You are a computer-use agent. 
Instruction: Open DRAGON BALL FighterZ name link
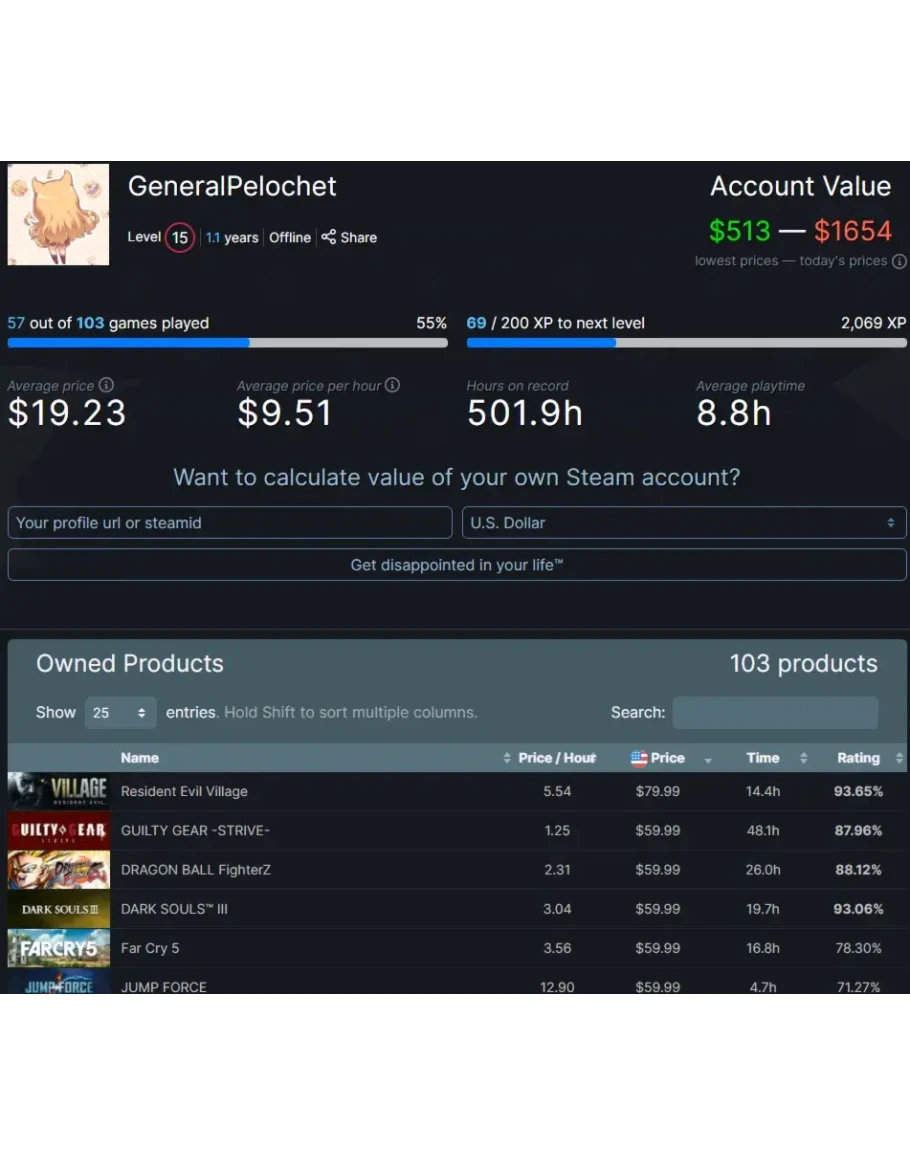pos(196,870)
